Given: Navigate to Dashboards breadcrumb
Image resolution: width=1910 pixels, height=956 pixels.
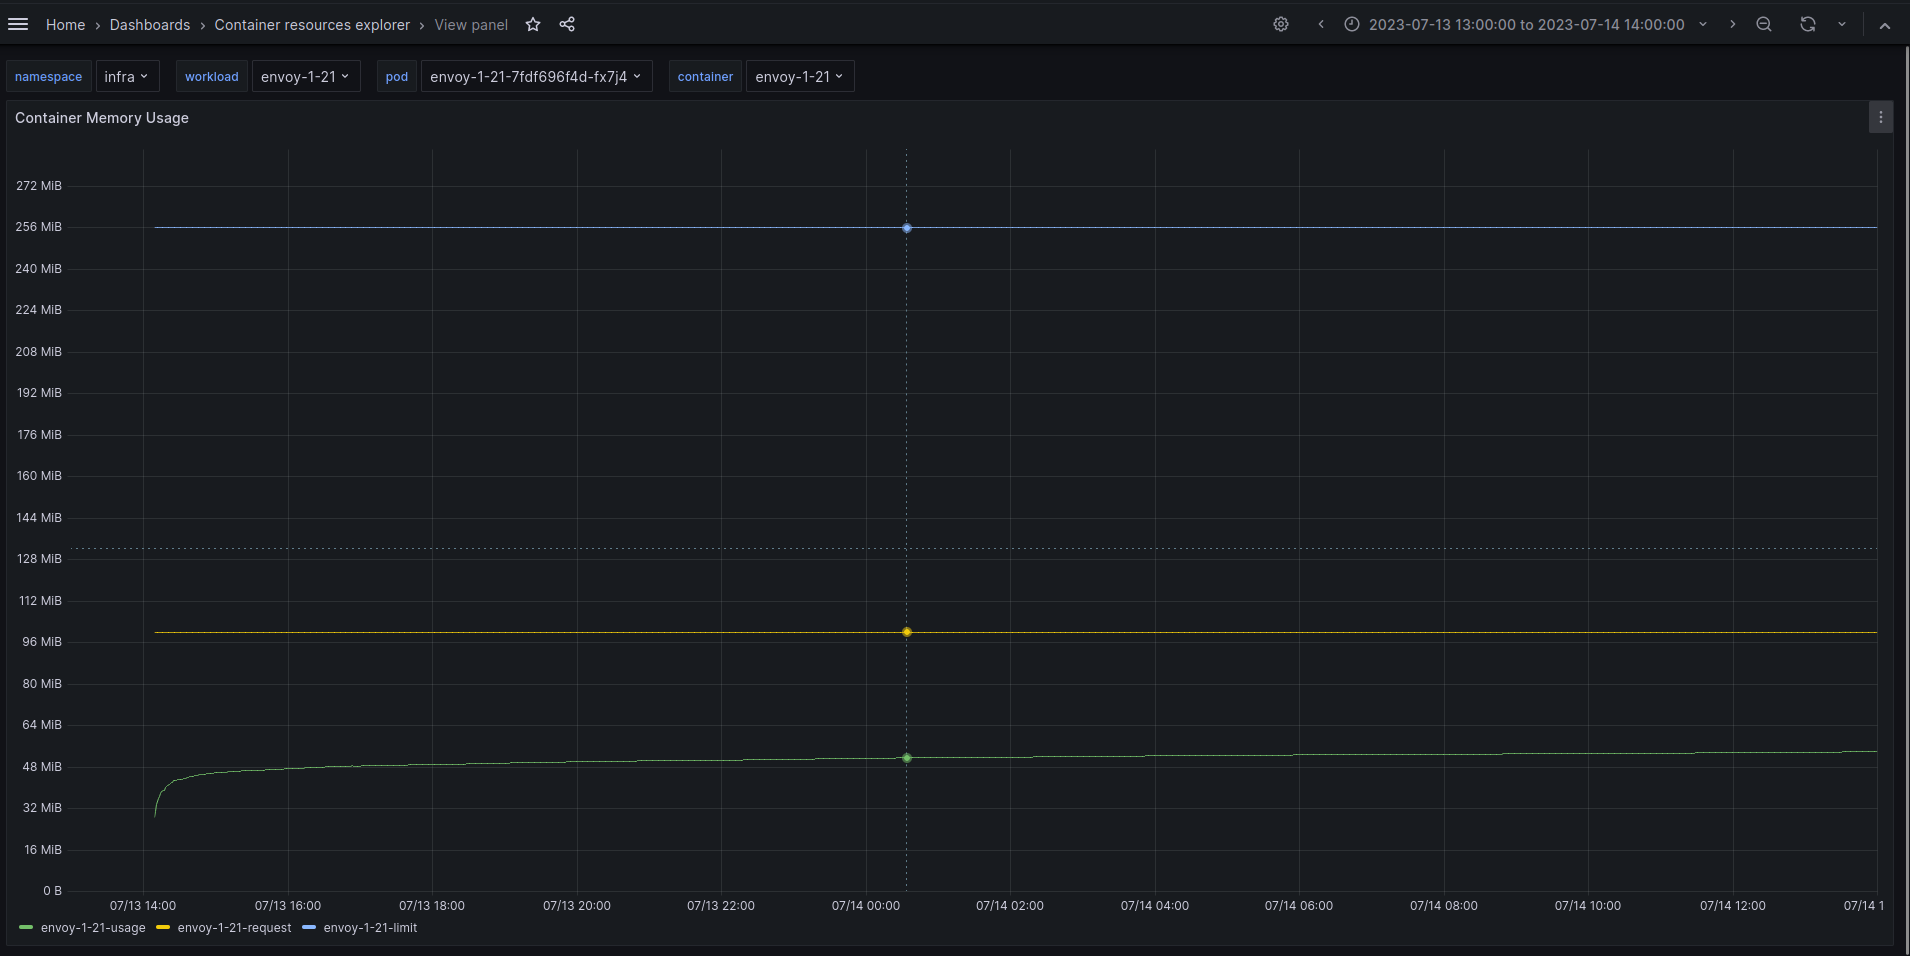Looking at the screenshot, I should [150, 24].
